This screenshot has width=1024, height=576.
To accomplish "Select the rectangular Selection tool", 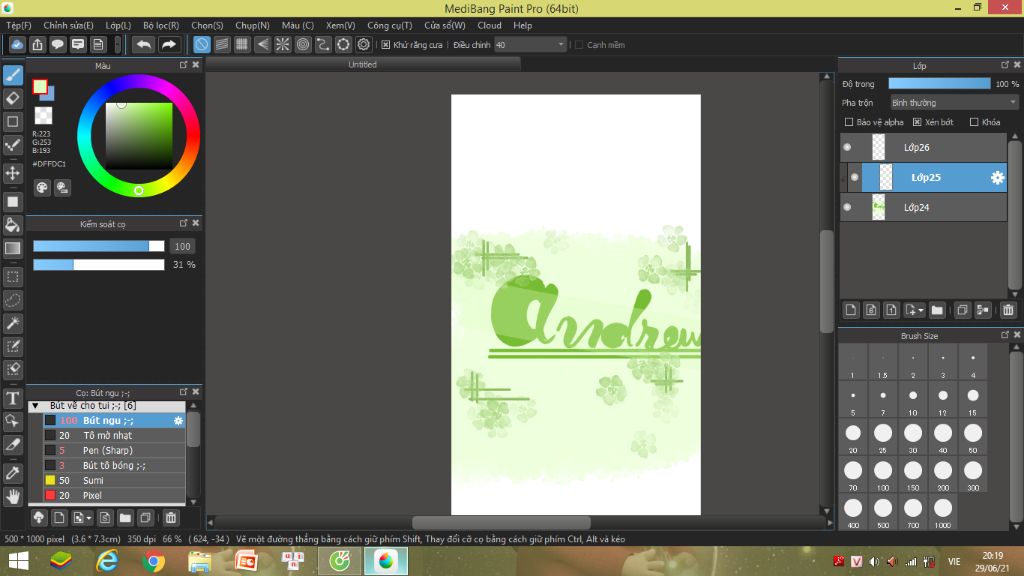I will click(13, 277).
